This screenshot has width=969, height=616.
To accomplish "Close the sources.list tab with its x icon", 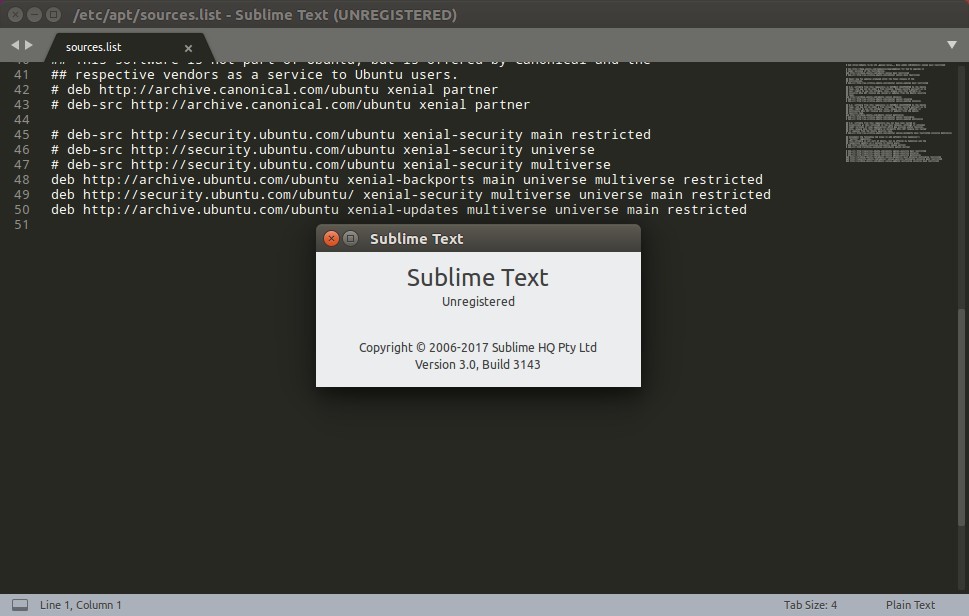I will (x=188, y=47).
